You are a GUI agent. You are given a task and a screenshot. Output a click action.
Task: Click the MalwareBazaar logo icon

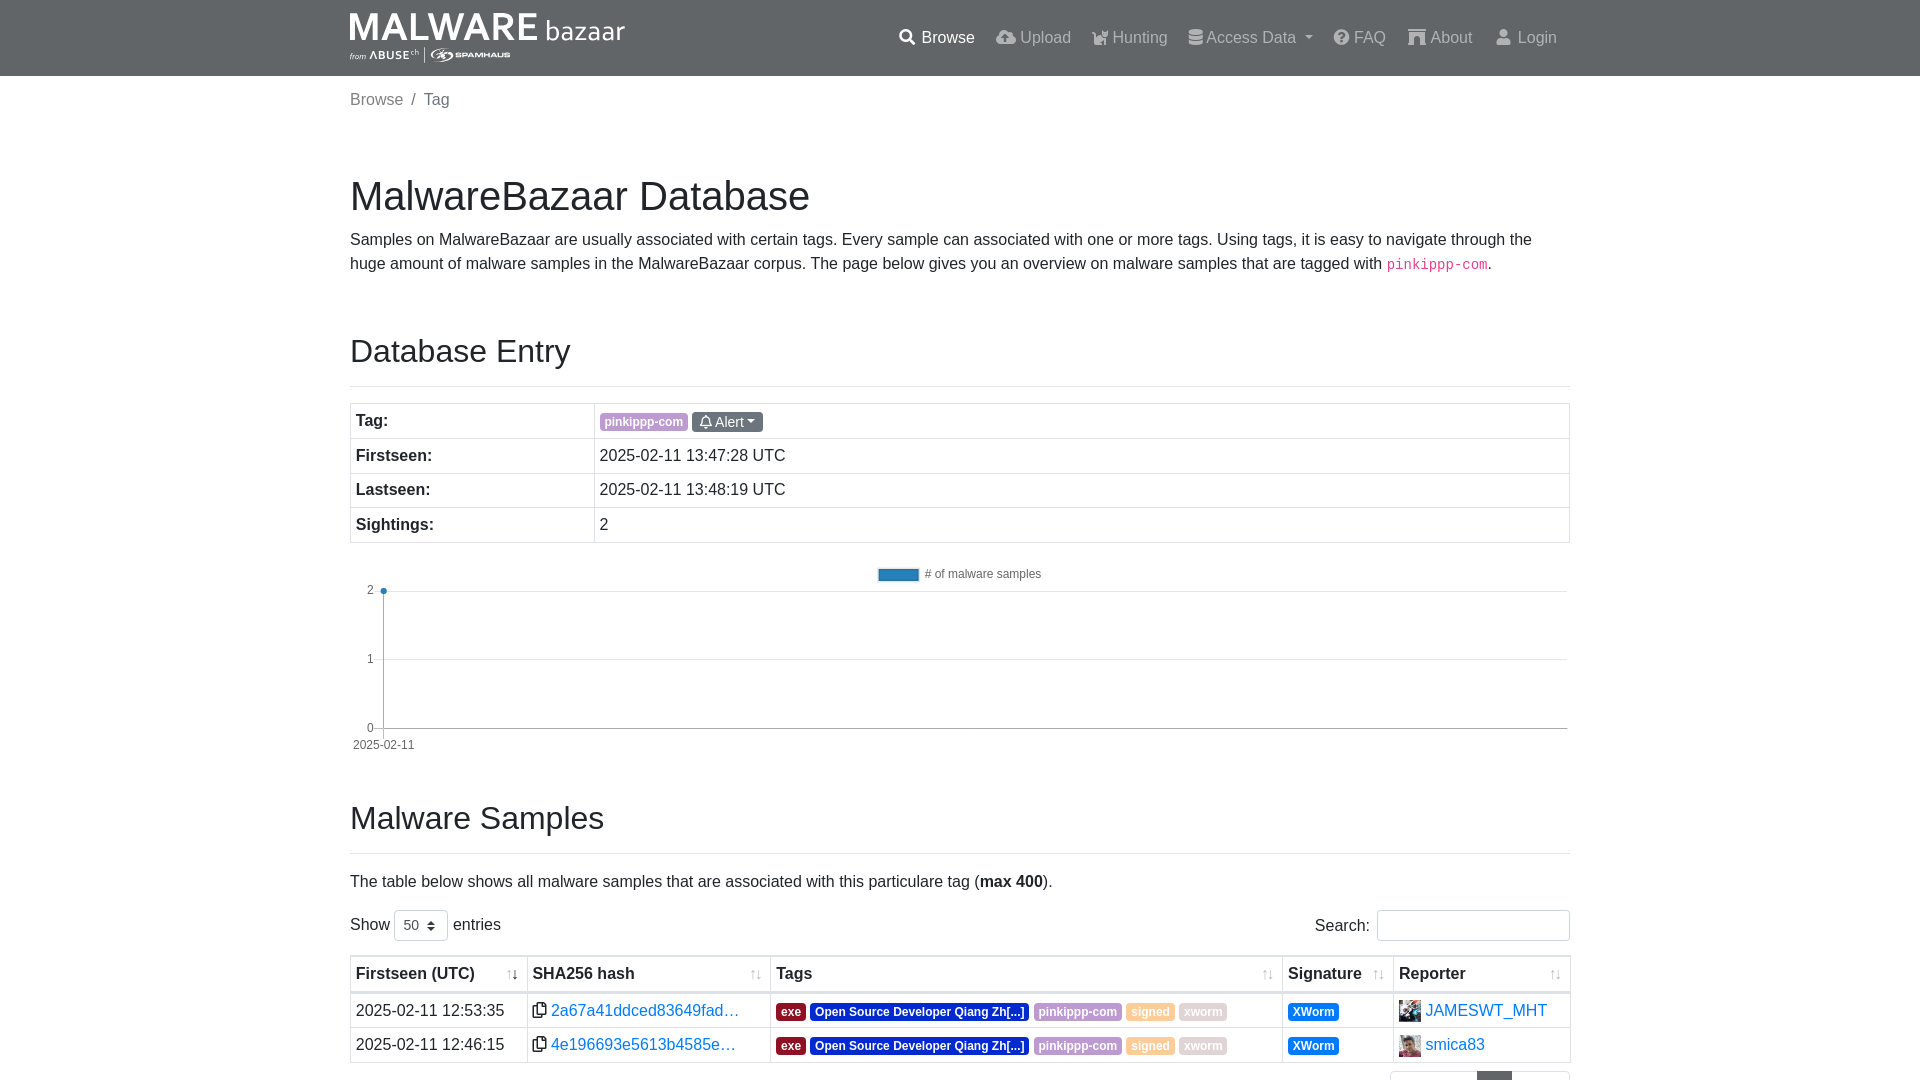(x=487, y=37)
